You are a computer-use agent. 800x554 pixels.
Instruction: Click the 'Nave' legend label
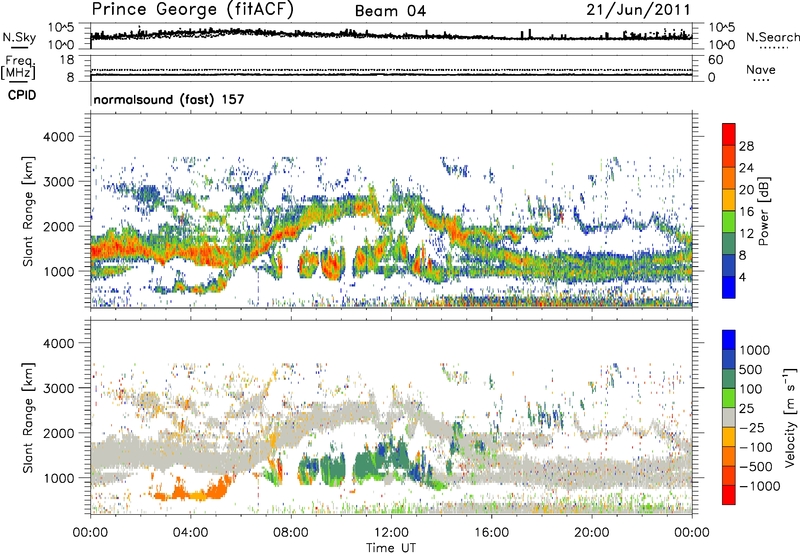coord(761,69)
